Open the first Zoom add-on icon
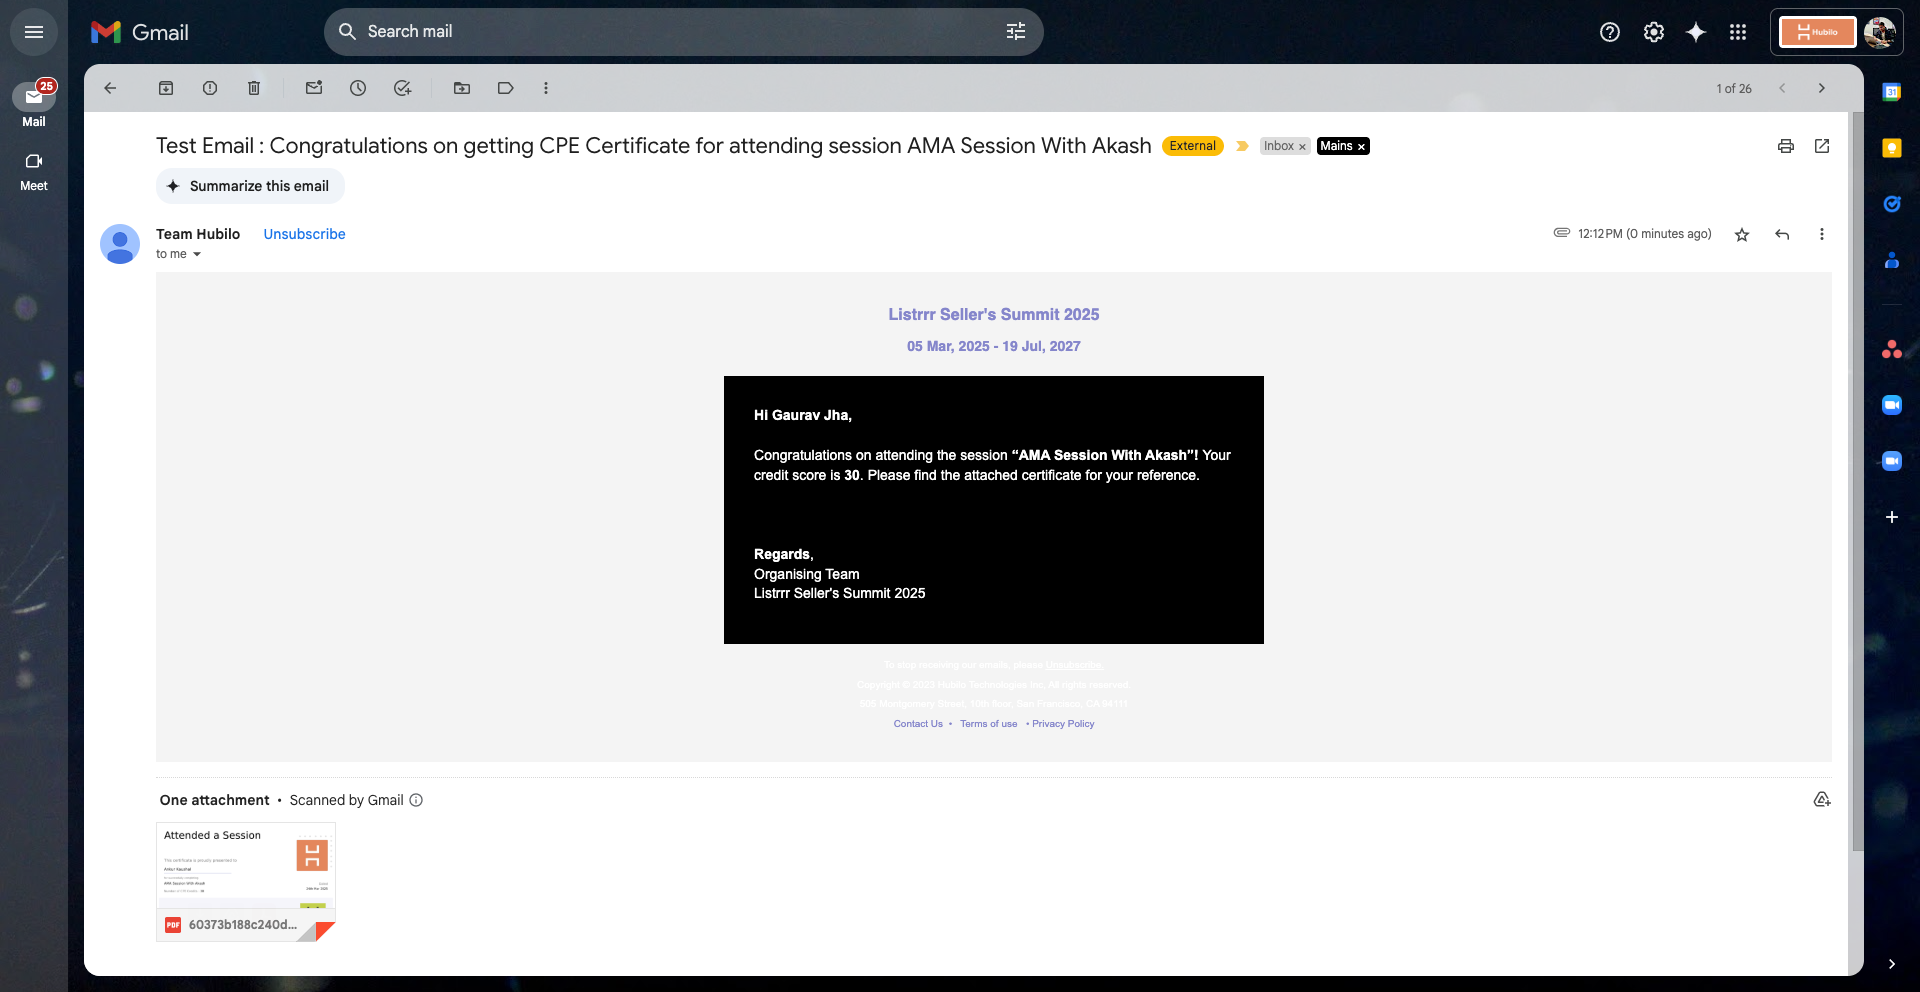Screen dimensions: 1920x992 point(1892,405)
